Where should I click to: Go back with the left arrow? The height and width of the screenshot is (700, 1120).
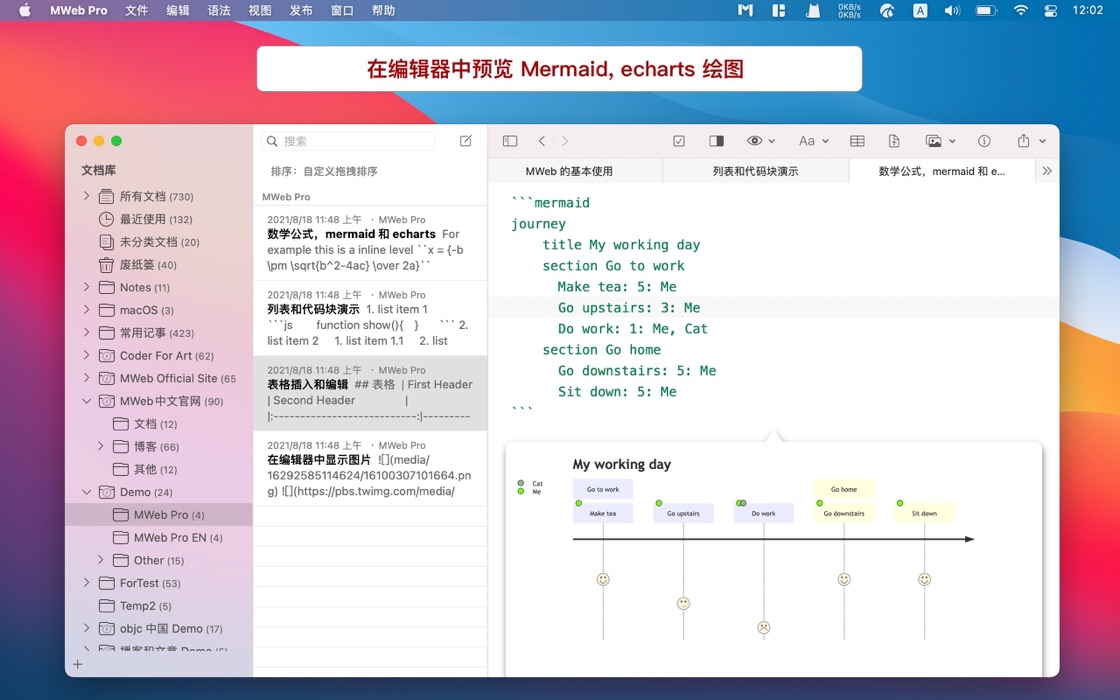click(542, 141)
